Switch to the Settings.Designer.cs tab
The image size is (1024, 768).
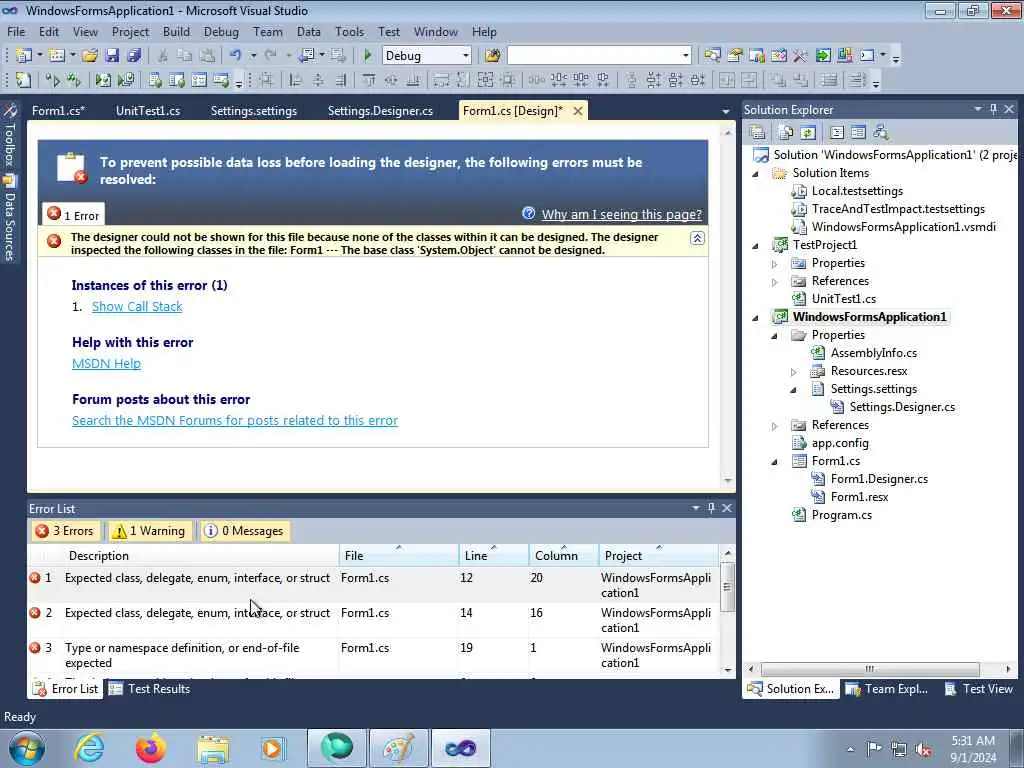[x=380, y=111]
